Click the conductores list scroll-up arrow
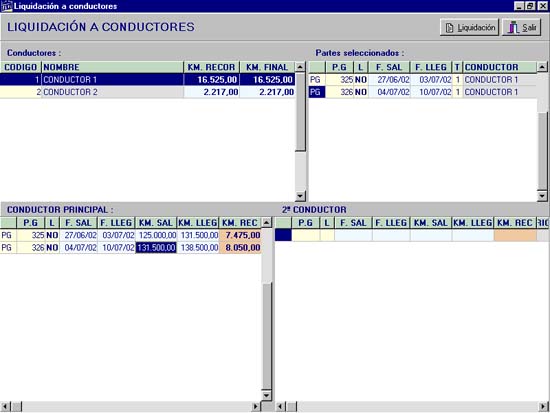Image resolution: width=550 pixels, height=413 pixels. [300, 67]
